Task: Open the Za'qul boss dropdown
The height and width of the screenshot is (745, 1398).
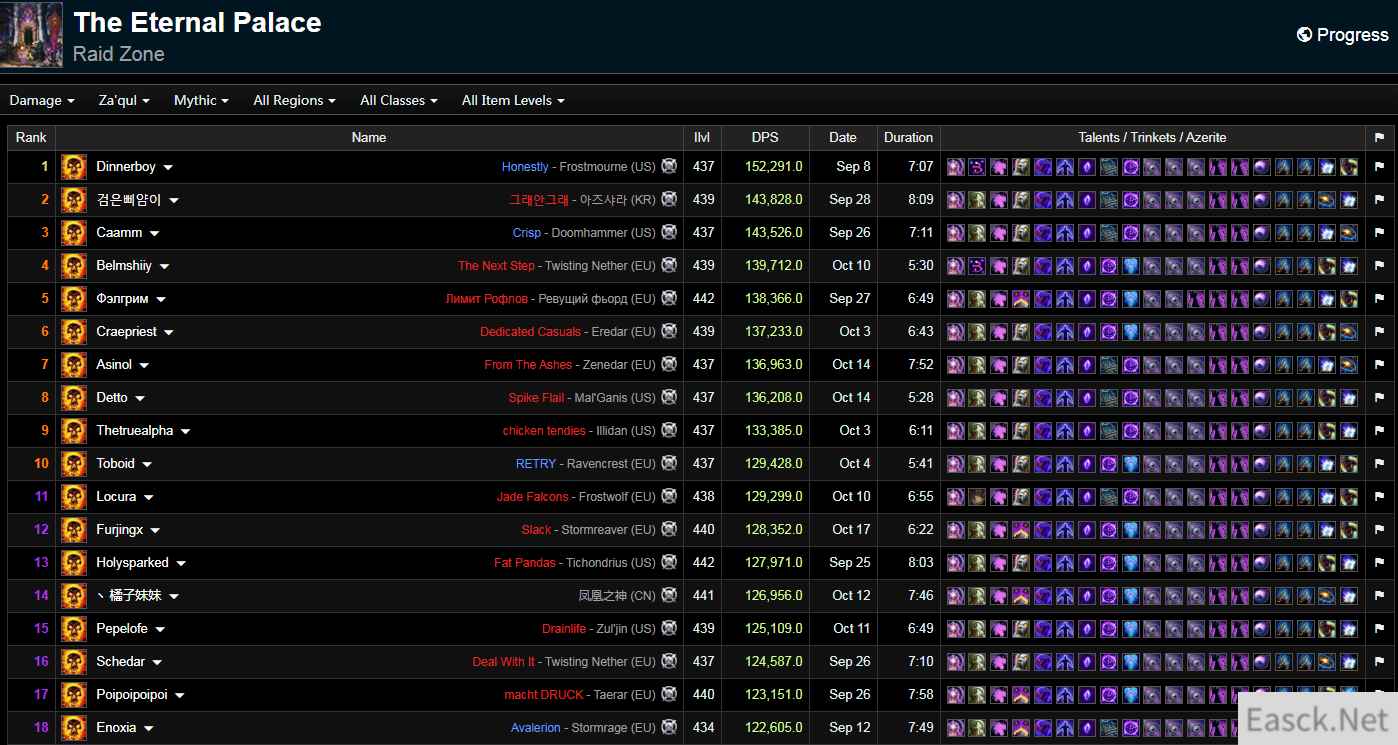Action: point(124,101)
